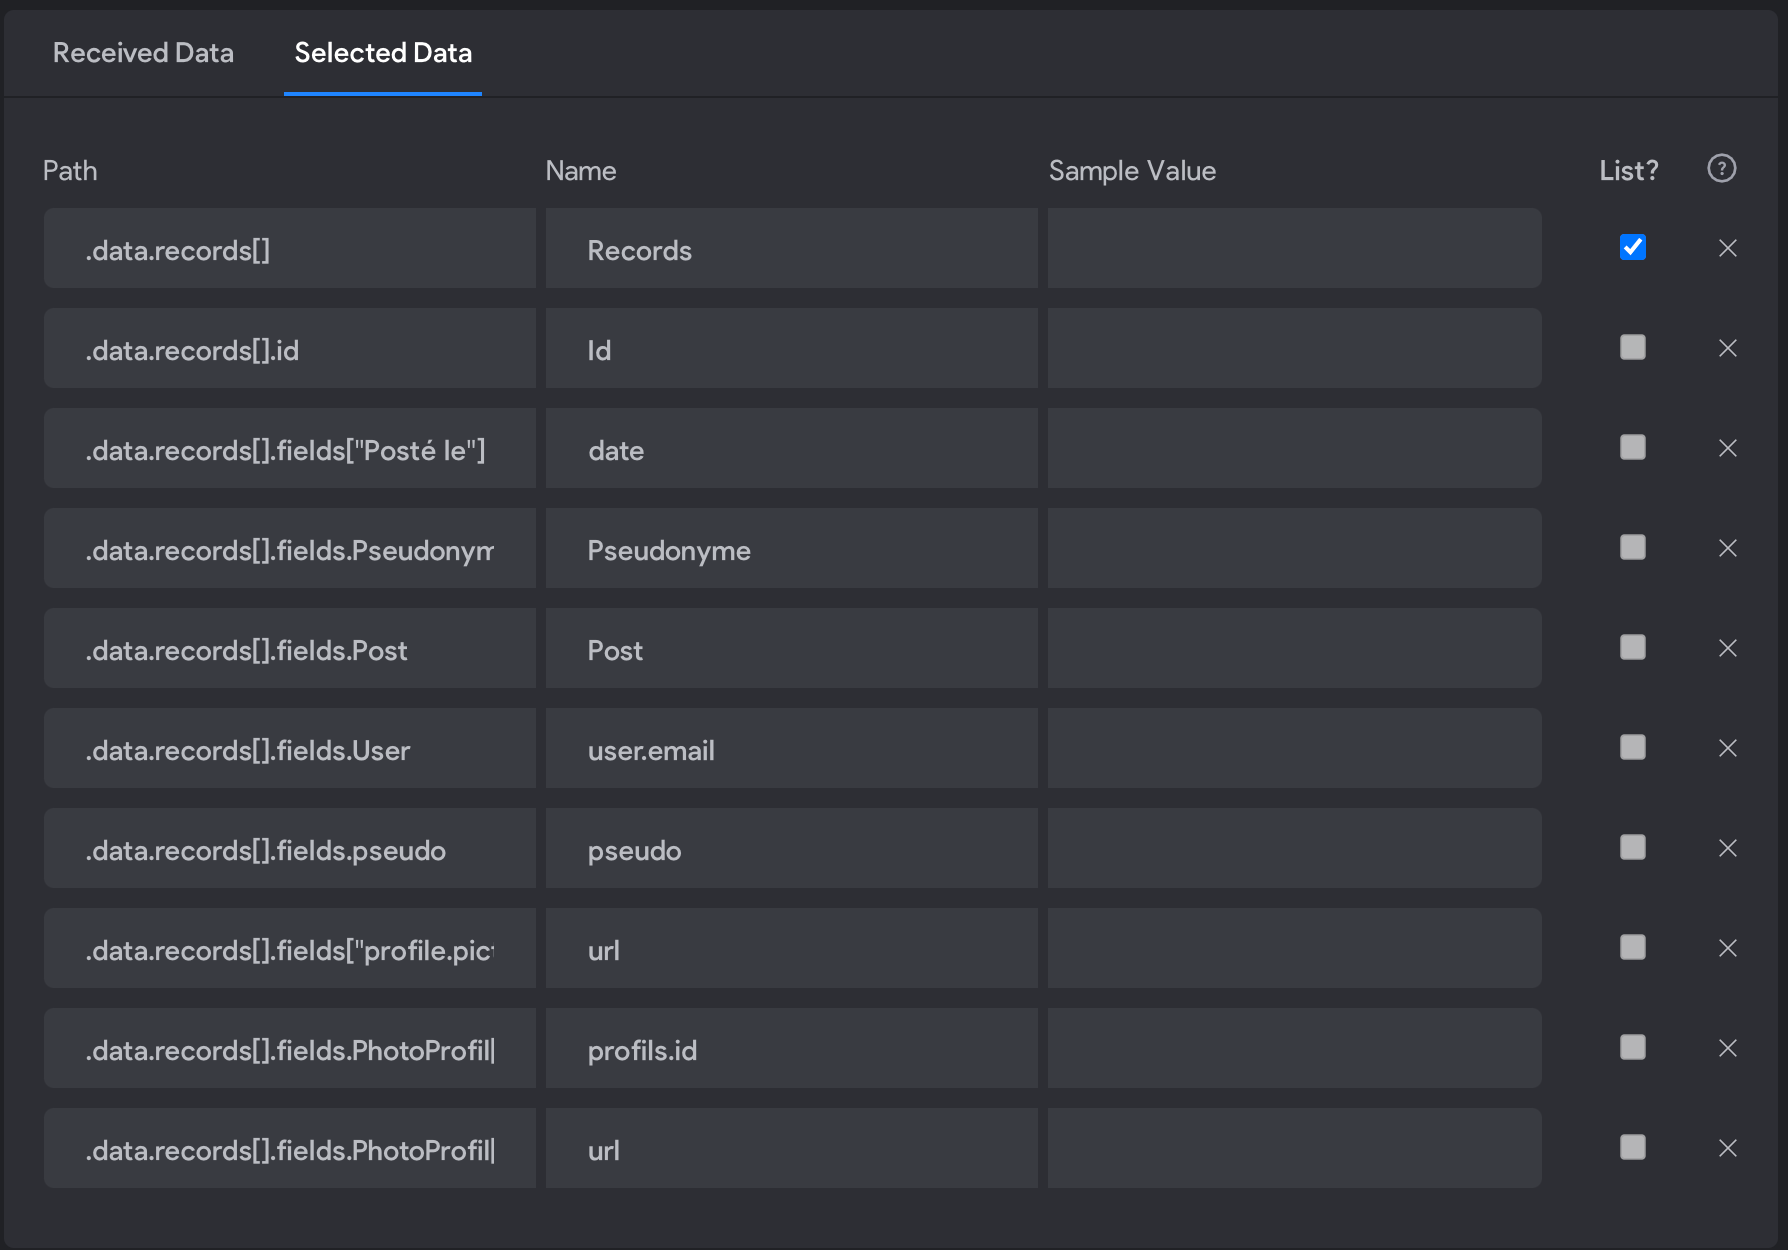This screenshot has width=1788, height=1250.
Task: Click Sample Value field for Post row
Action: pos(1294,648)
